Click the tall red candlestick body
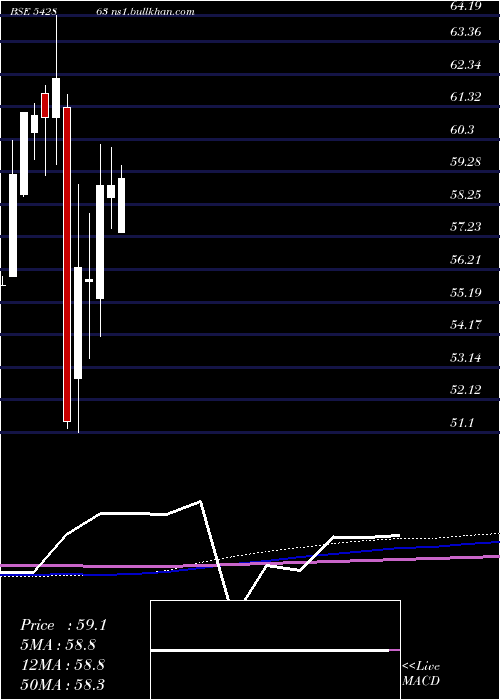Screen dimensions: 500x700 [x=67, y=264]
